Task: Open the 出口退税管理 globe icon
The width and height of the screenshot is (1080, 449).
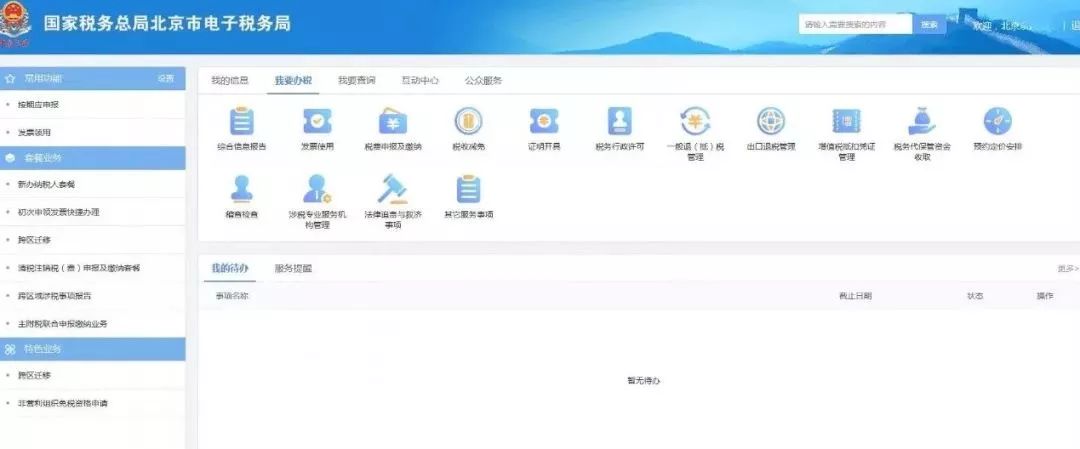Action: pos(771,121)
